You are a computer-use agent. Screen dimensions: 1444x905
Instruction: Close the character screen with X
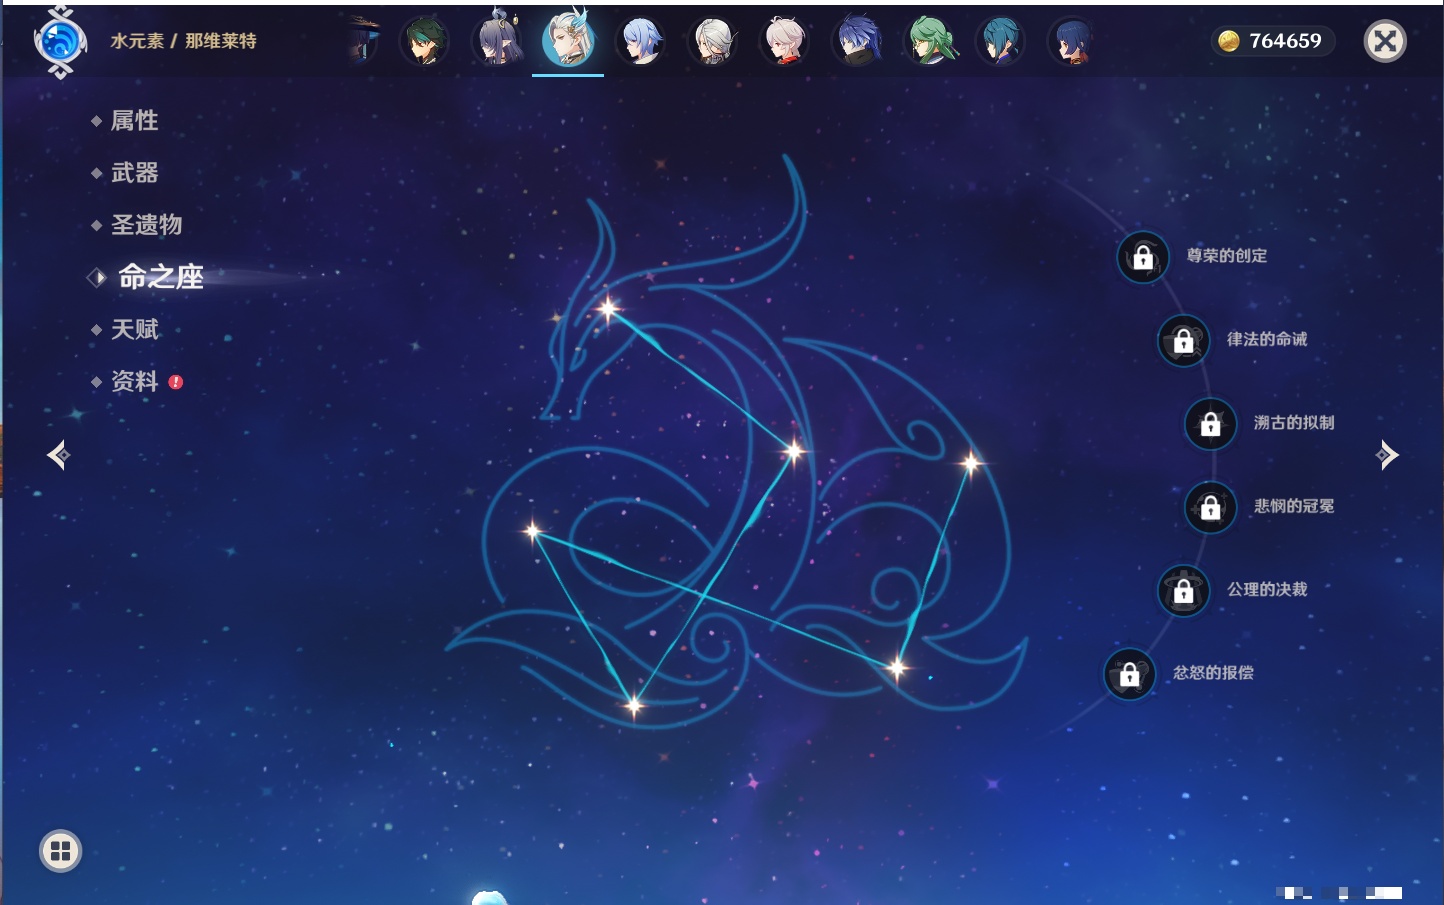tap(1385, 41)
